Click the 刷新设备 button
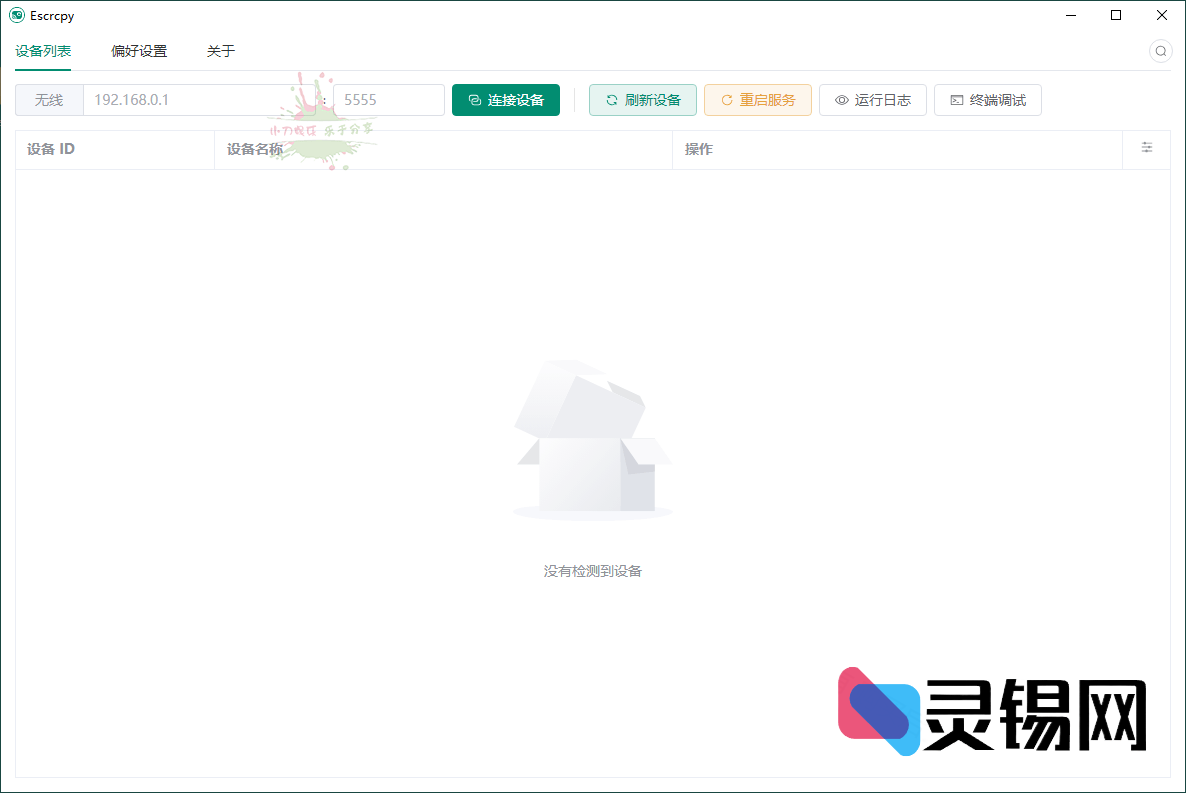1186x793 pixels. [x=642, y=100]
